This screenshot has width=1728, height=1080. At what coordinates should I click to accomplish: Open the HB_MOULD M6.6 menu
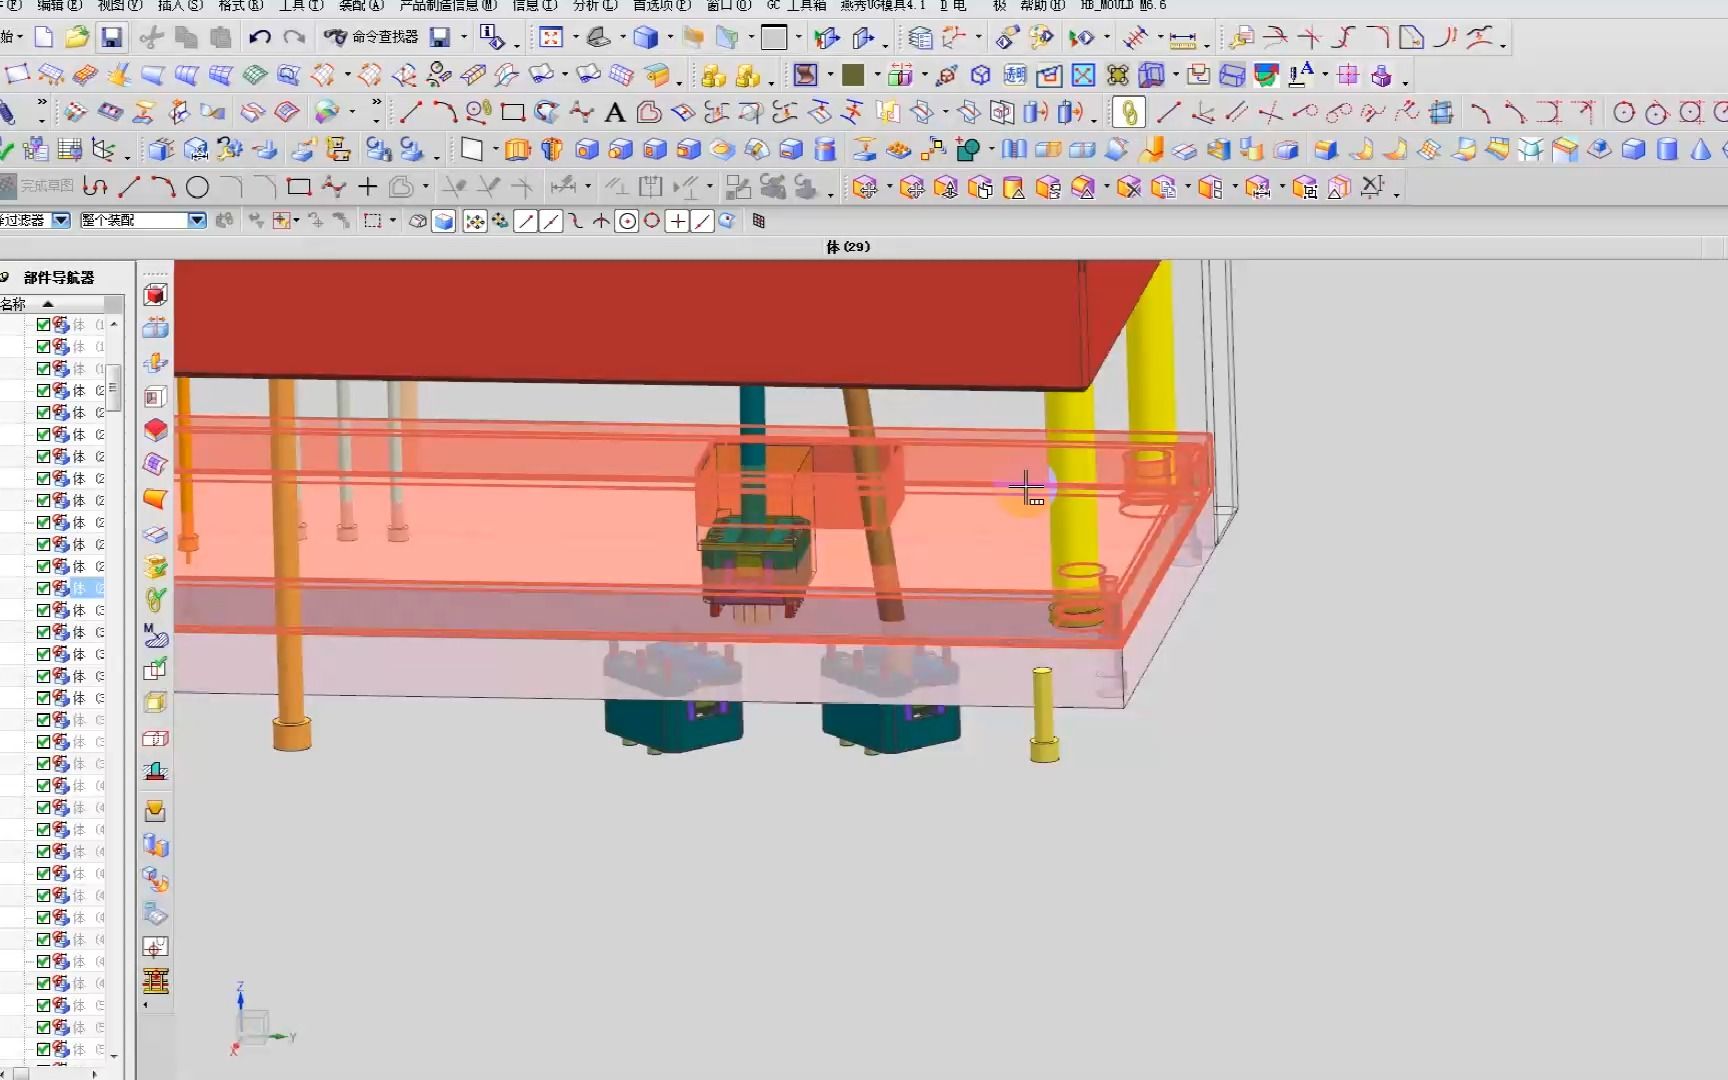1124,5
